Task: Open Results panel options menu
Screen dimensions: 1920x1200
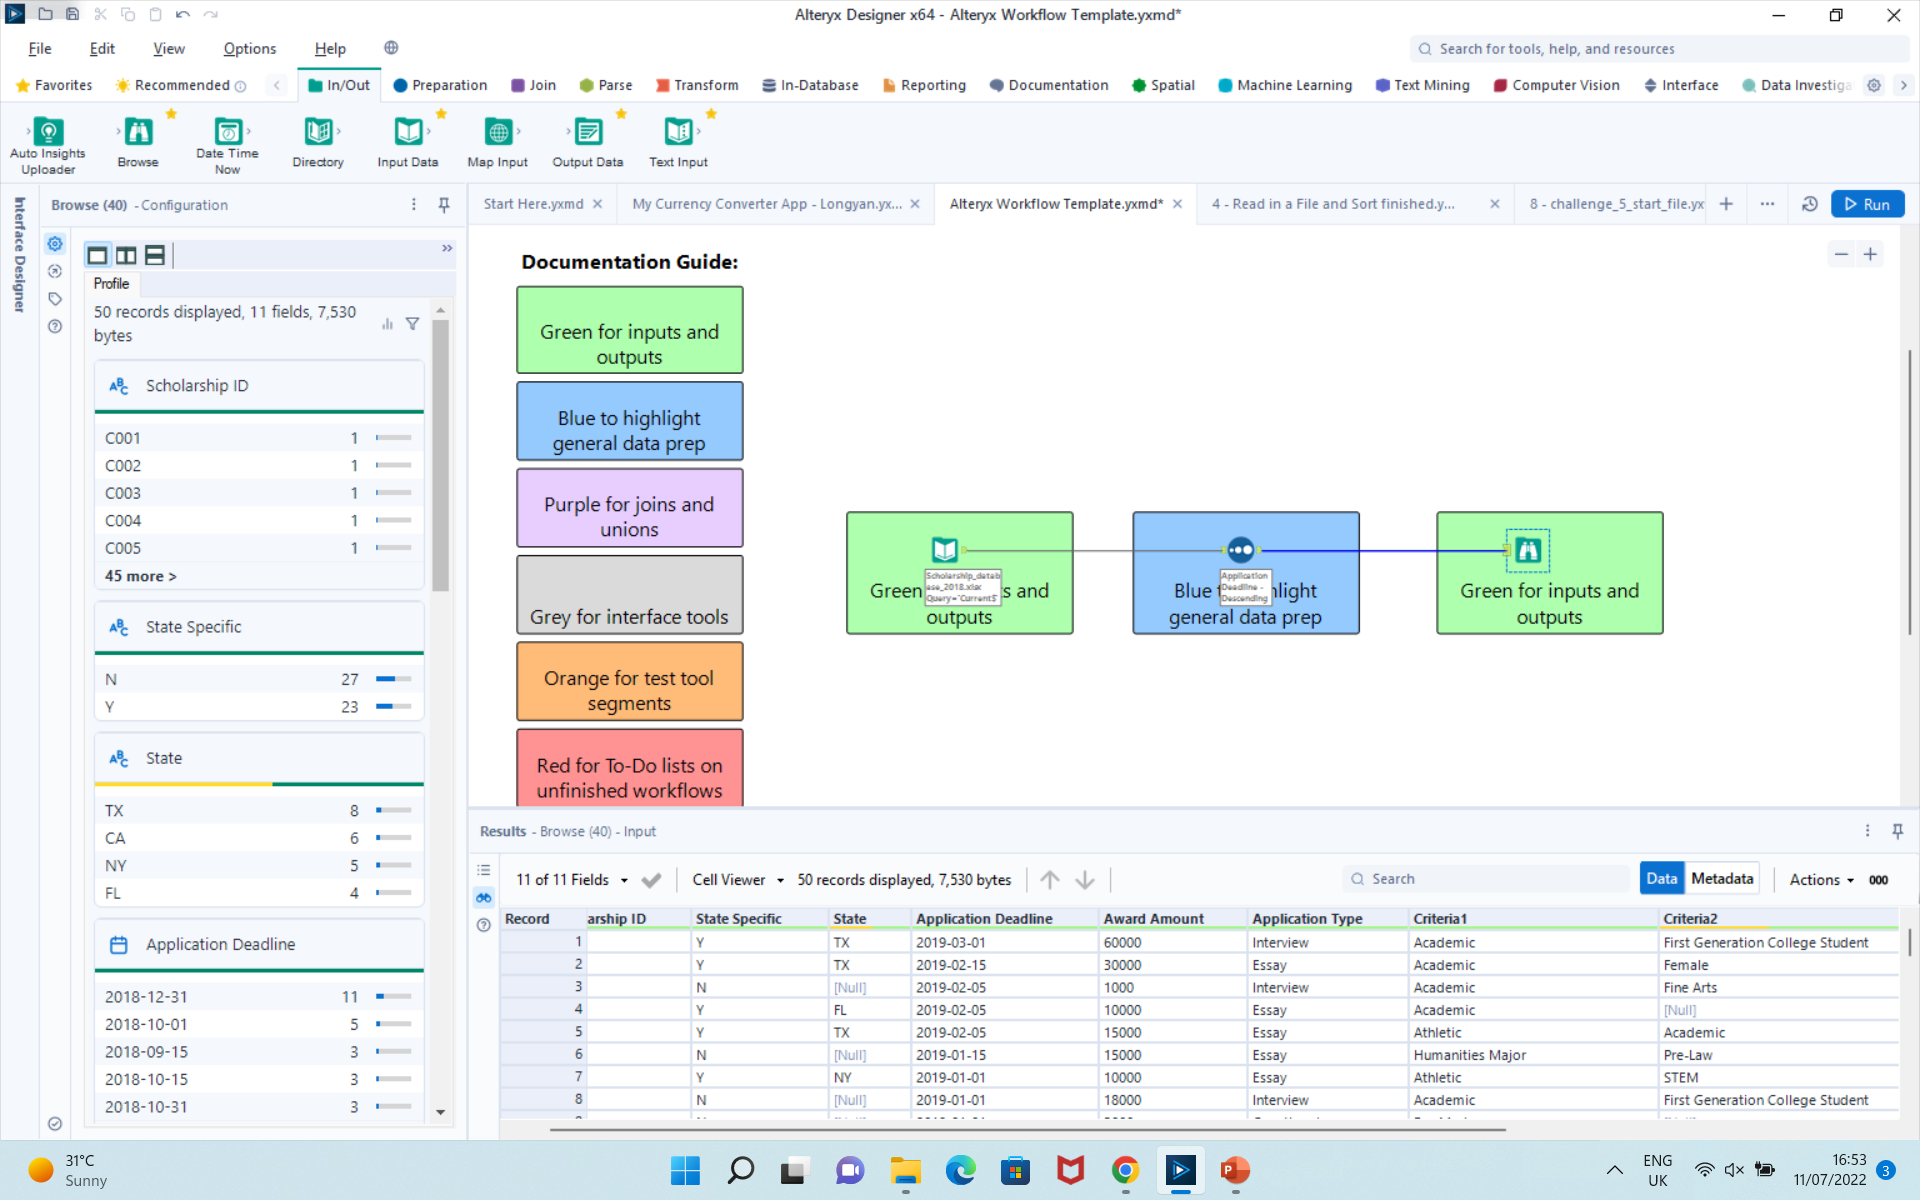Action: point(1867,831)
